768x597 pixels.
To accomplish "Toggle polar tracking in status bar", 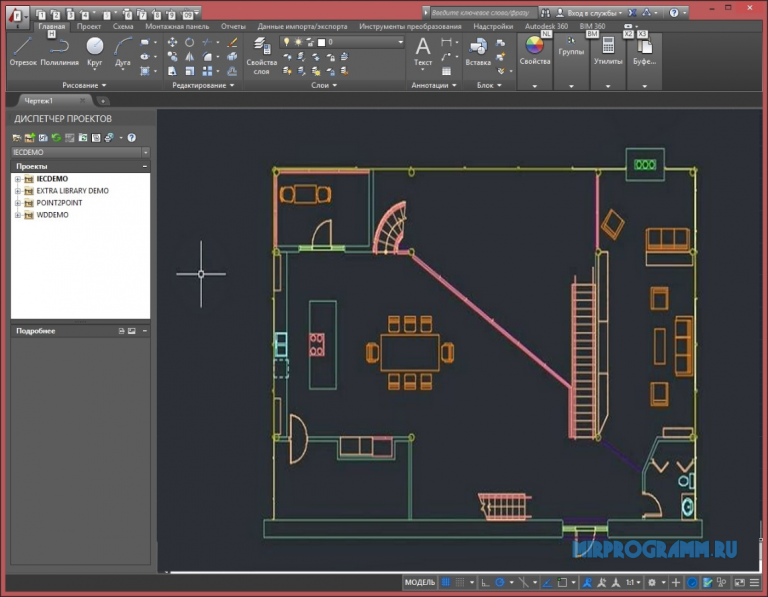I will (500, 582).
